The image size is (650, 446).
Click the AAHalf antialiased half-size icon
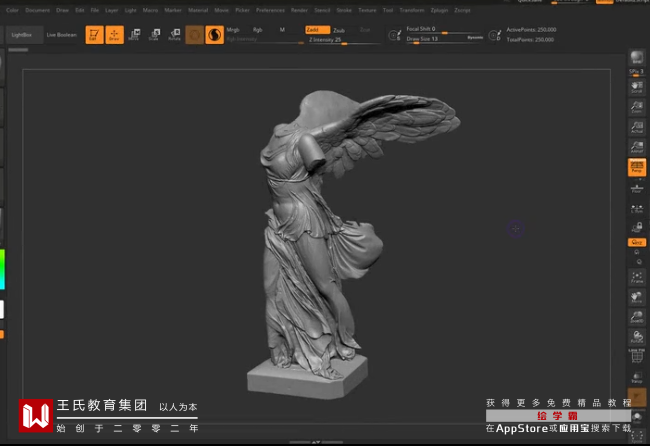pyautogui.click(x=637, y=147)
